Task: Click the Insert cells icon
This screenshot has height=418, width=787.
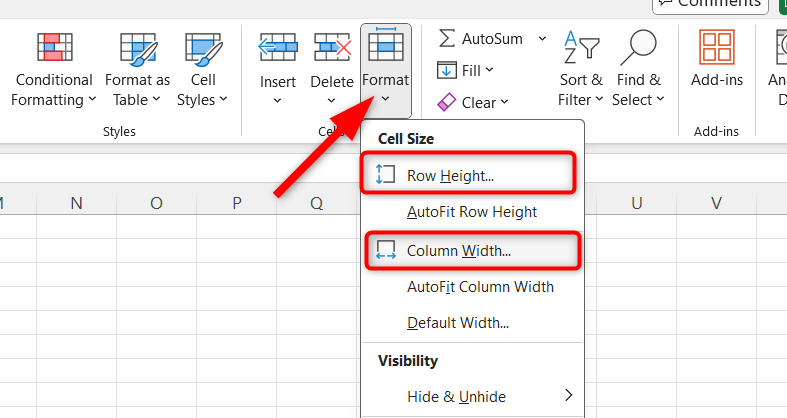Action: 277,47
